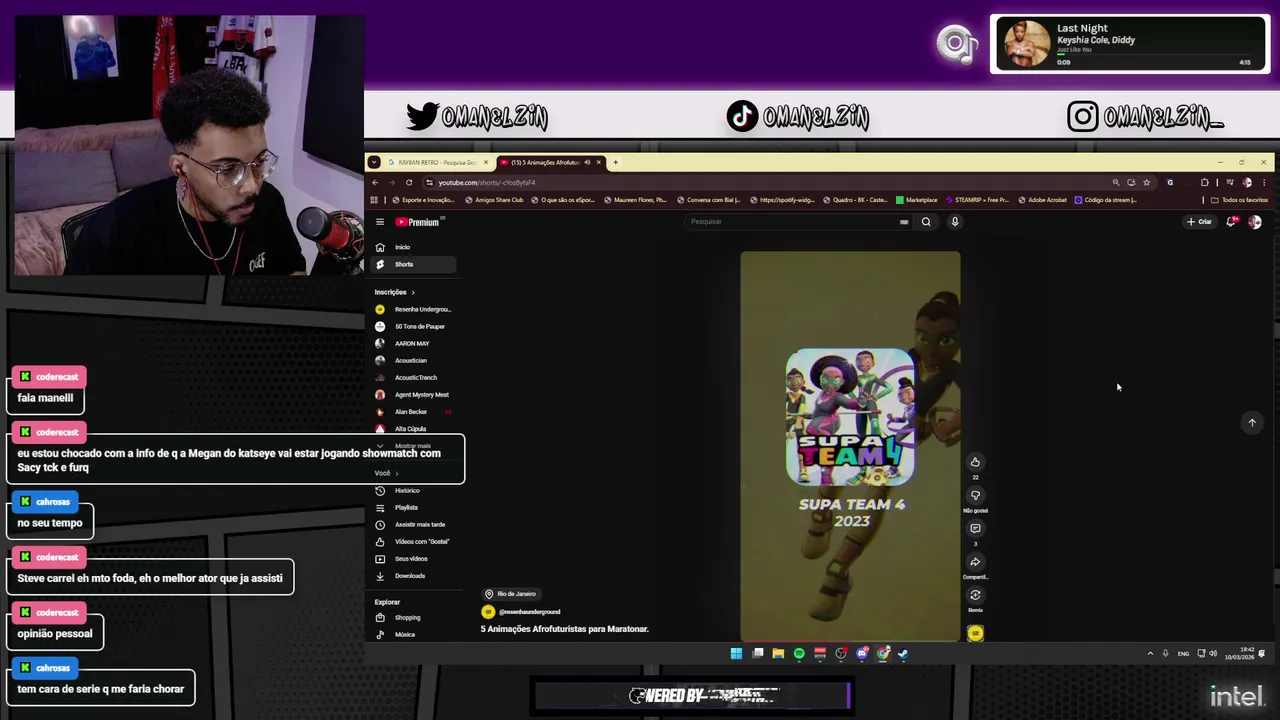
Task: Open Vídeos com "Gostei" list
Action: tap(415, 541)
